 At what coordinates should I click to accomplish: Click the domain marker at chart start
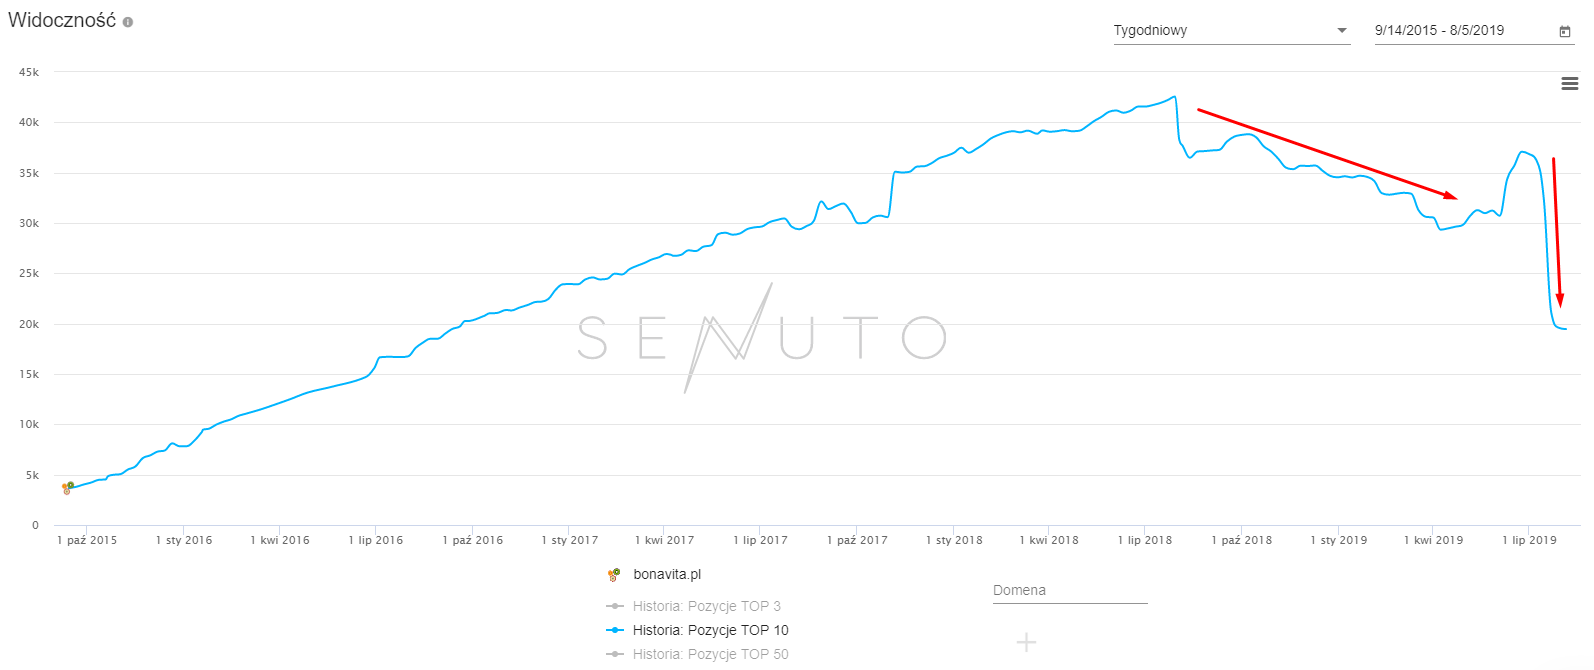click(x=68, y=488)
